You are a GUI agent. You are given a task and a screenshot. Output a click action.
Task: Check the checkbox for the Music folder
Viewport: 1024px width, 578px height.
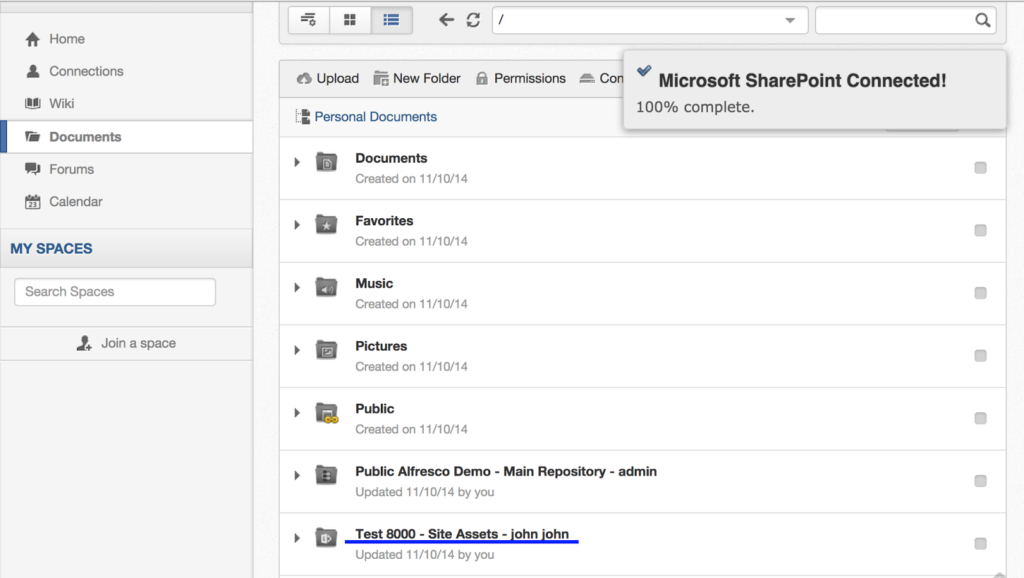980,293
